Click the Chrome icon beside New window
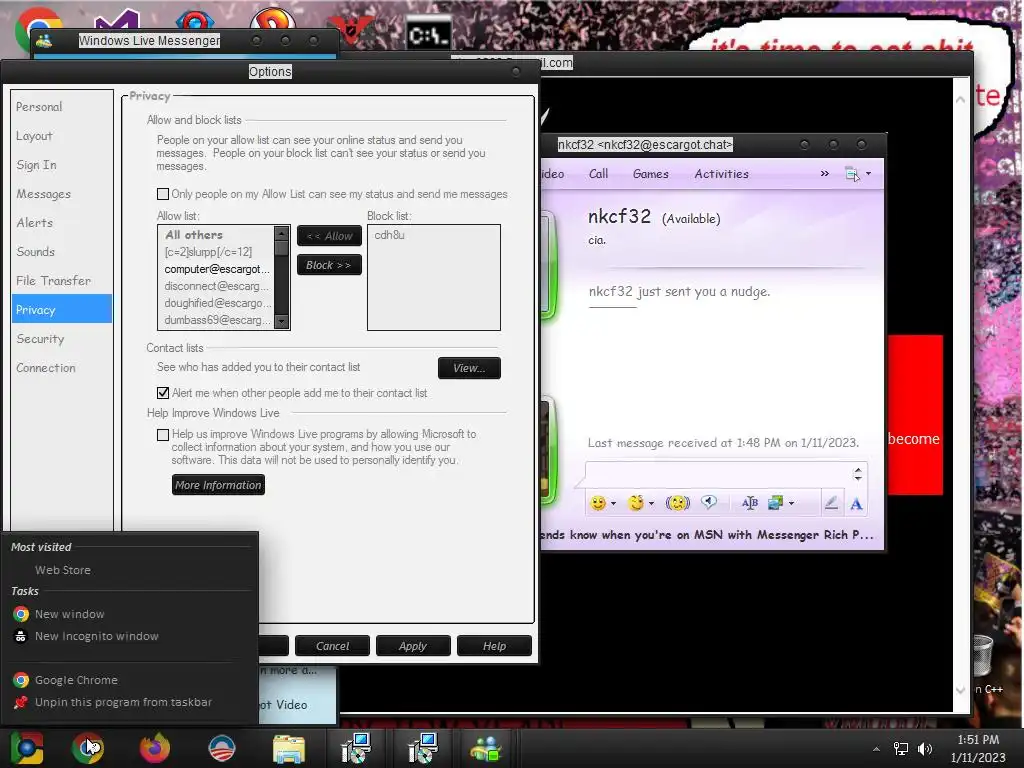The image size is (1024, 768). tap(21, 614)
